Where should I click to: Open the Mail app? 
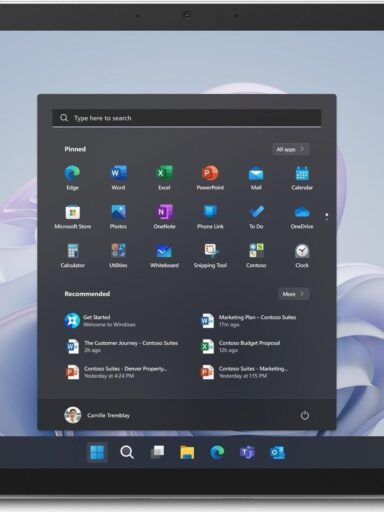pyautogui.click(x=256, y=178)
